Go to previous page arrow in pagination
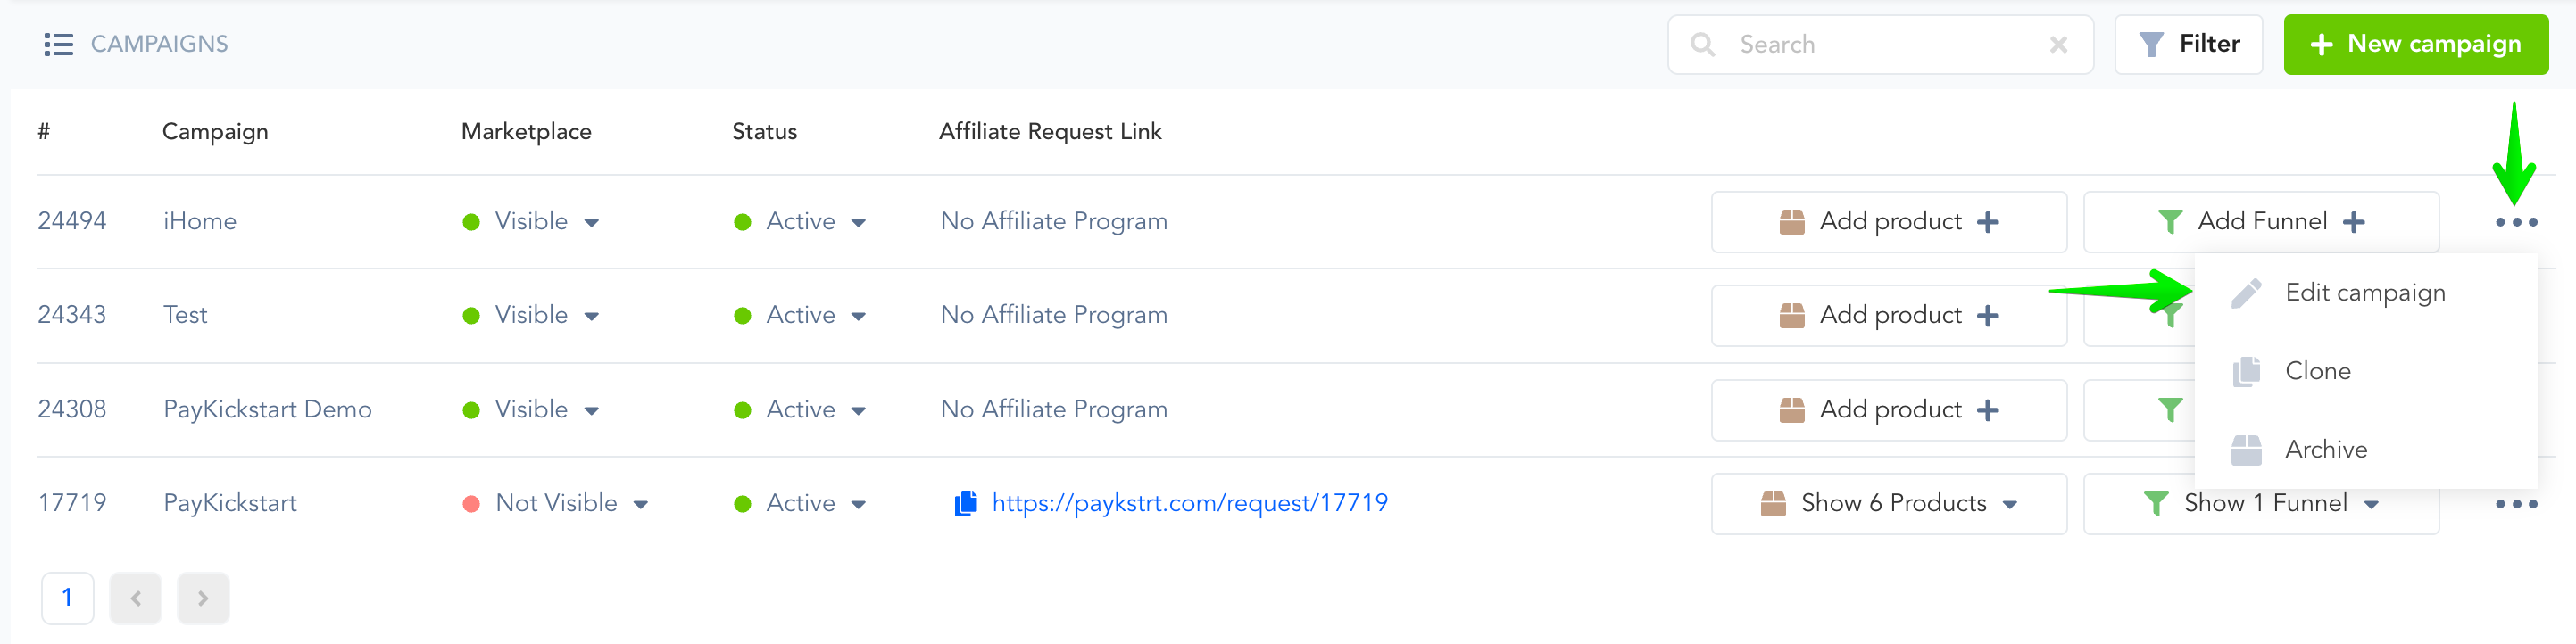2576x644 pixels. tap(136, 598)
